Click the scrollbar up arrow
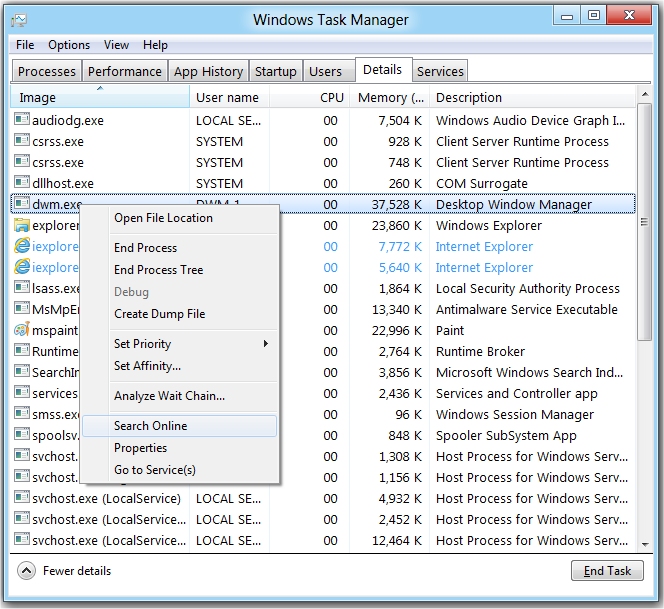664x609 pixels. pos(645,94)
